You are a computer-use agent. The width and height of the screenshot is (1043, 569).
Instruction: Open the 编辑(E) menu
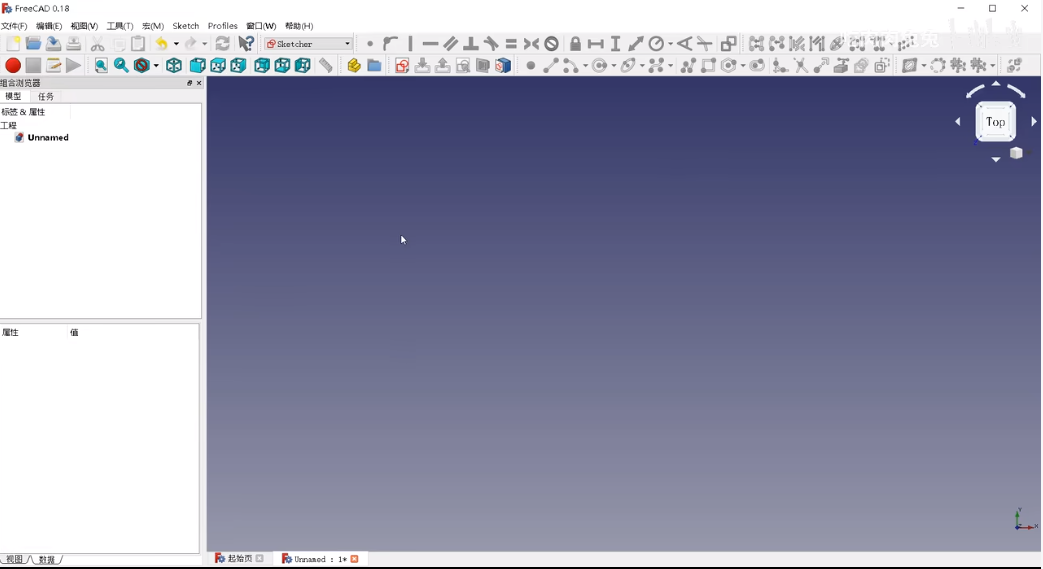point(49,26)
